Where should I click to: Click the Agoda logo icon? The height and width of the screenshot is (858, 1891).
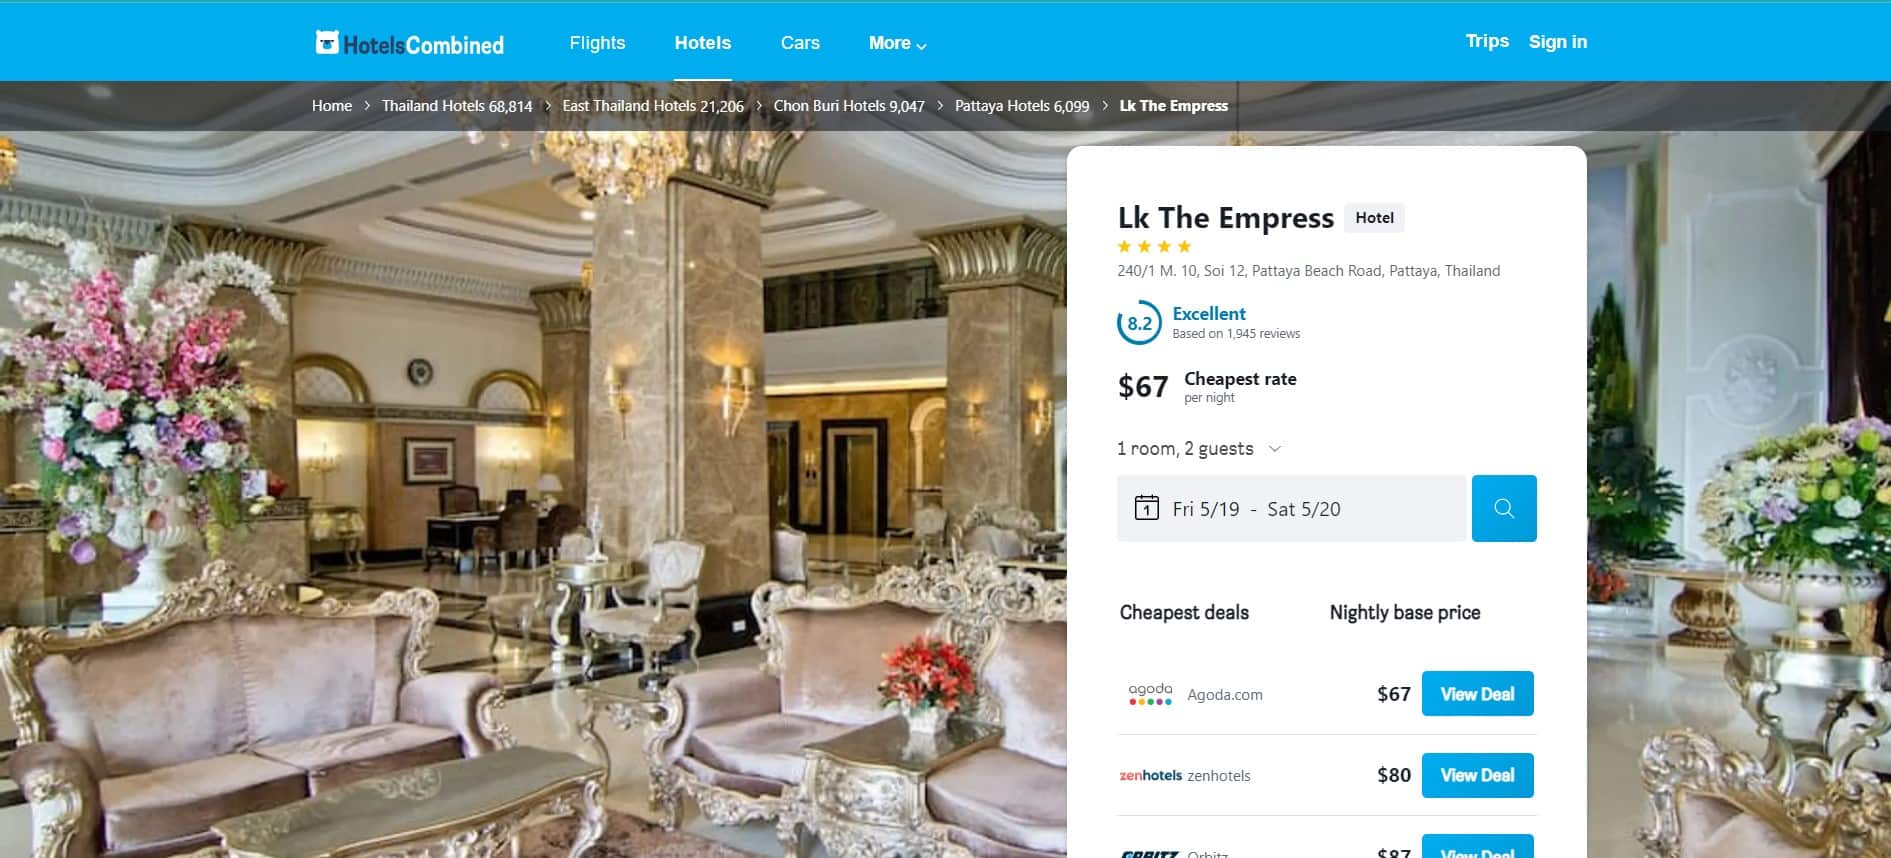(x=1150, y=694)
